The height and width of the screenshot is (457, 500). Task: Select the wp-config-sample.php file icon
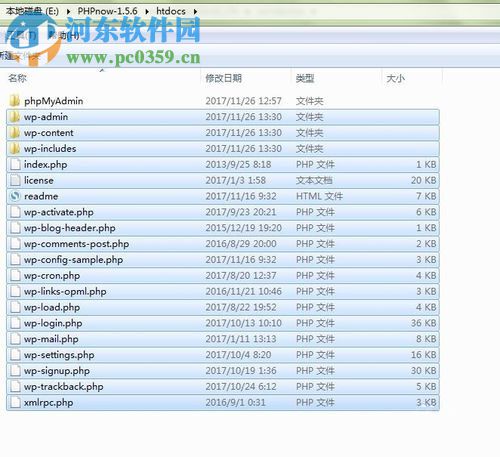(x=15, y=260)
